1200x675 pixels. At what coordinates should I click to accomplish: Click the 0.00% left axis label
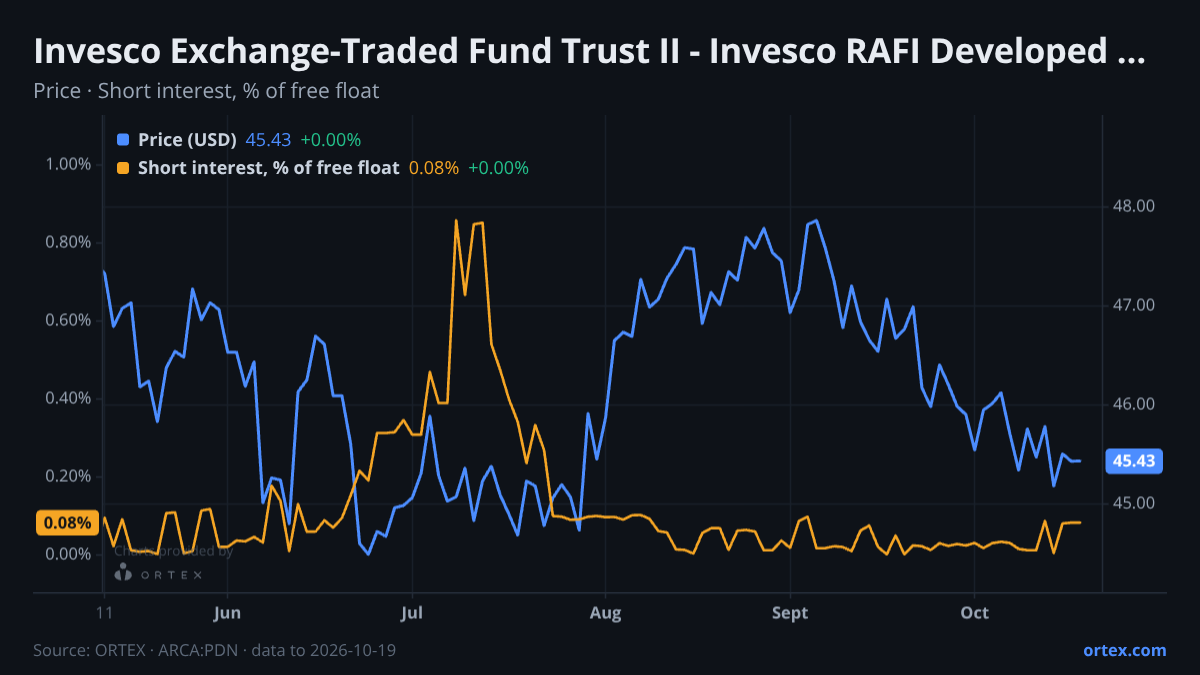pyautogui.click(x=69, y=554)
